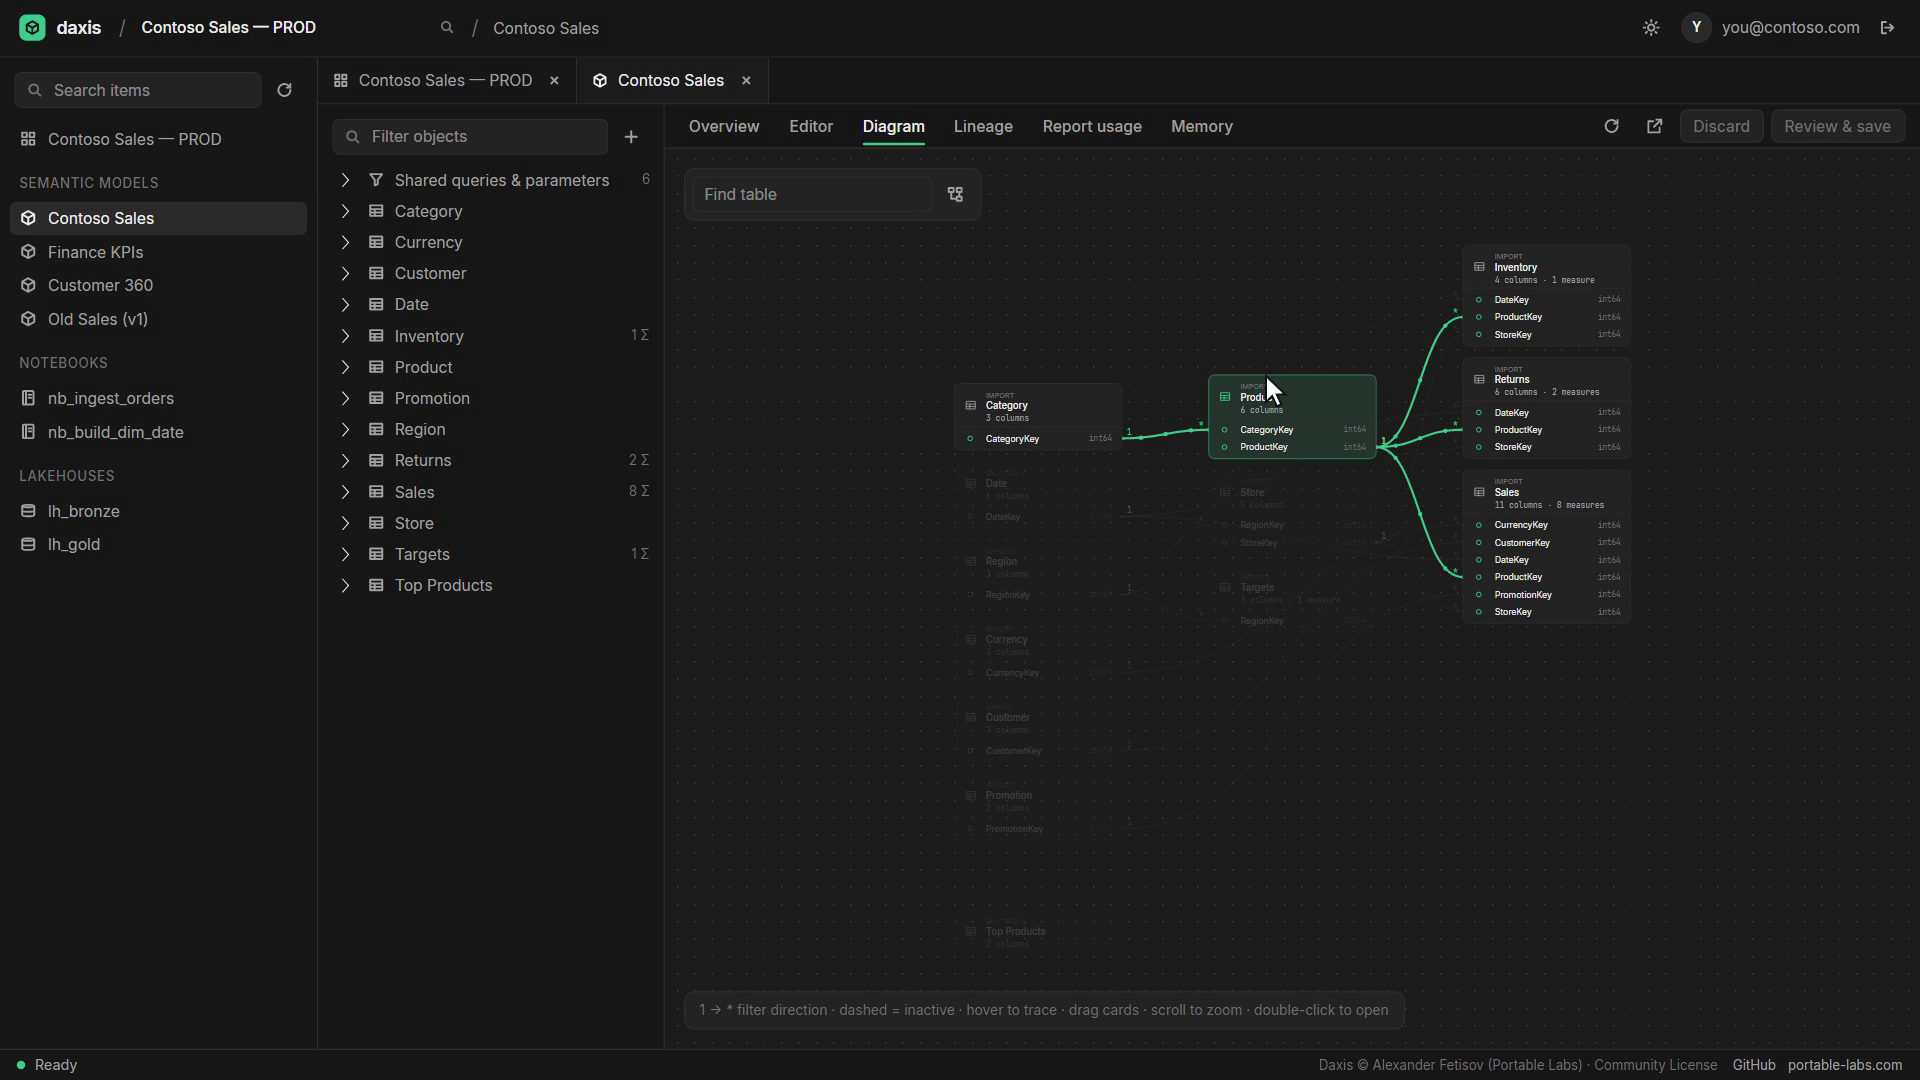
Task: Select the Contoso Sales — PROD document tab
Action: 446,81
